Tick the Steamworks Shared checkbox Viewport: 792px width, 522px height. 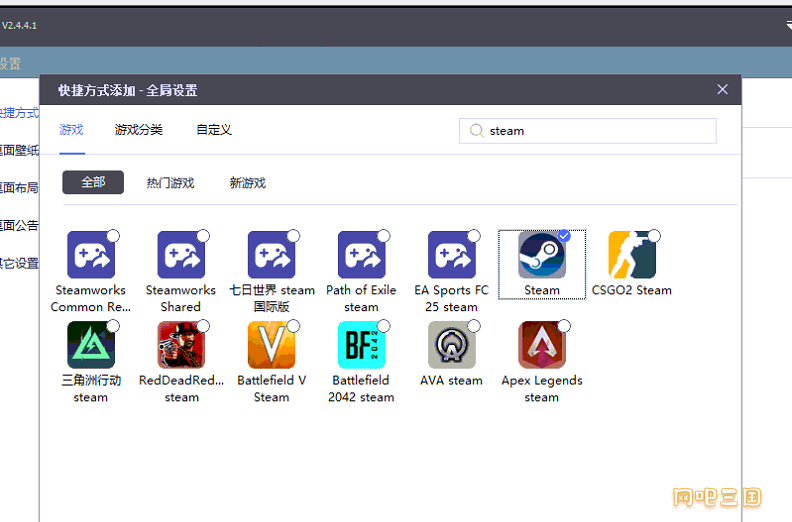(203, 236)
